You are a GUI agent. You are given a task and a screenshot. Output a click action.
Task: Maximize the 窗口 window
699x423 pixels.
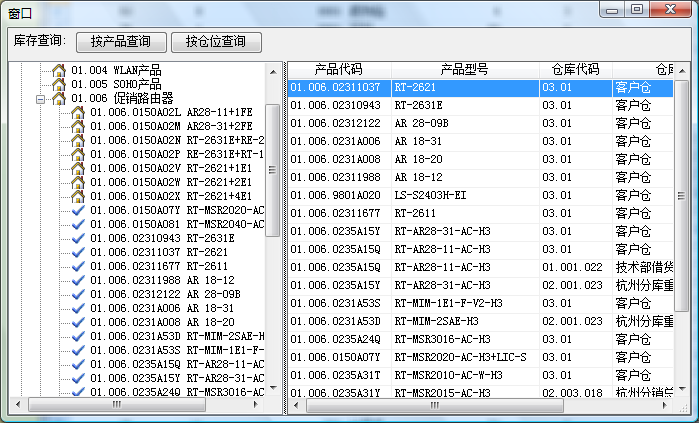coord(637,9)
